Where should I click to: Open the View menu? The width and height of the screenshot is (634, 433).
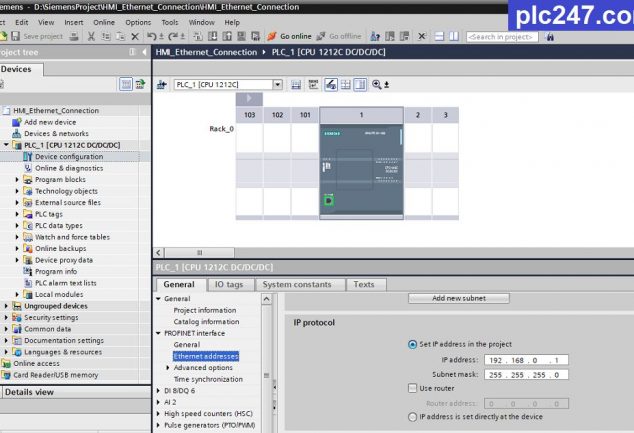pyautogui.click(x=46, y=22)
